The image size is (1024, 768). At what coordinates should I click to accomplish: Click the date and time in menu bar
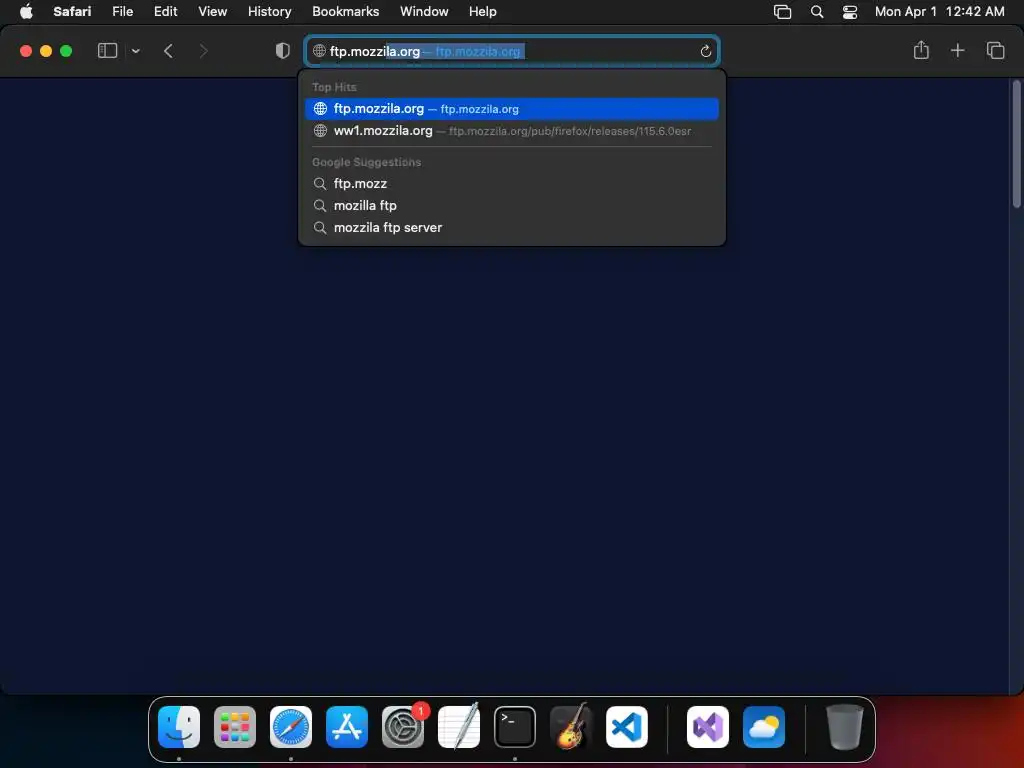coord(939,11)
